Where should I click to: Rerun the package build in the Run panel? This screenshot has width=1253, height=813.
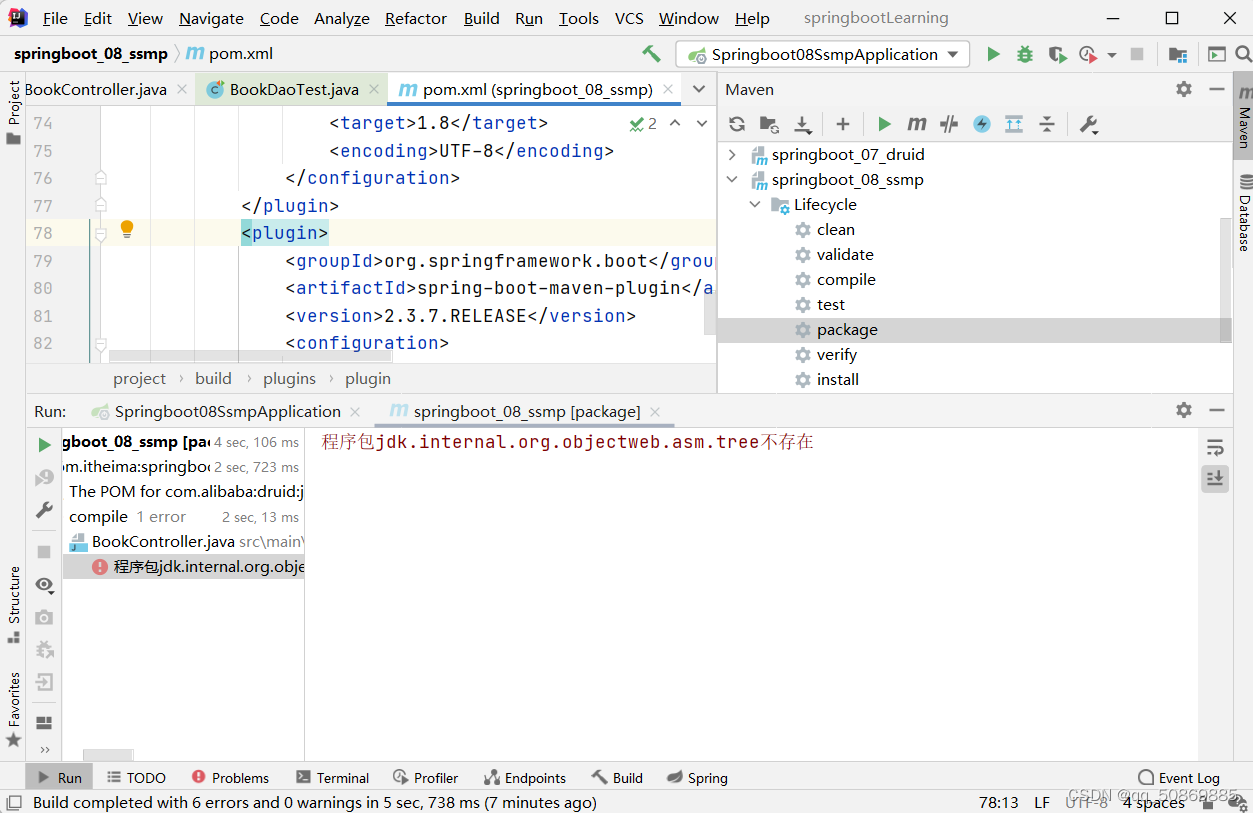pos(43,444)
